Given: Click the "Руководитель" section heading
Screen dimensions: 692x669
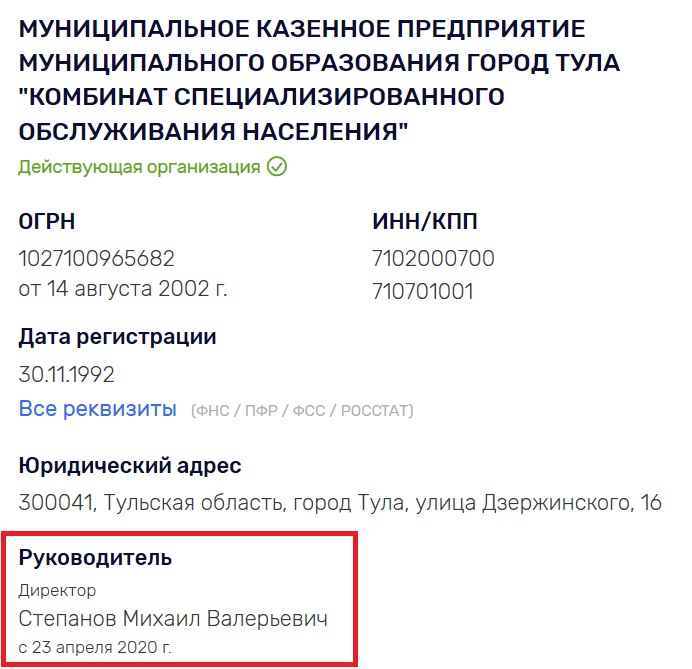Looking at the screenshot, I should (95, 558).
